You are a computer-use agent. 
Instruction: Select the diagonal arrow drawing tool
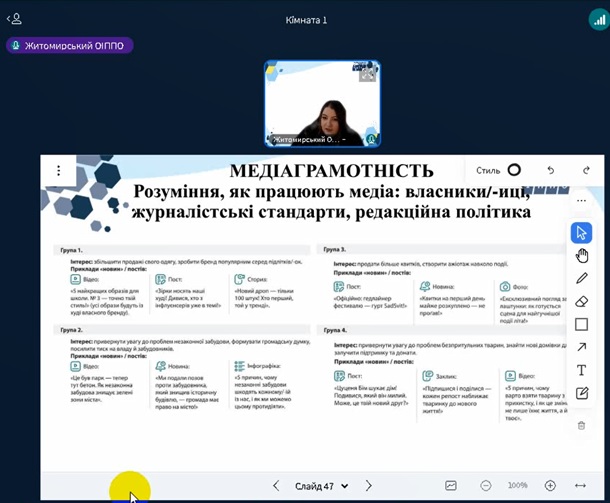582,347
